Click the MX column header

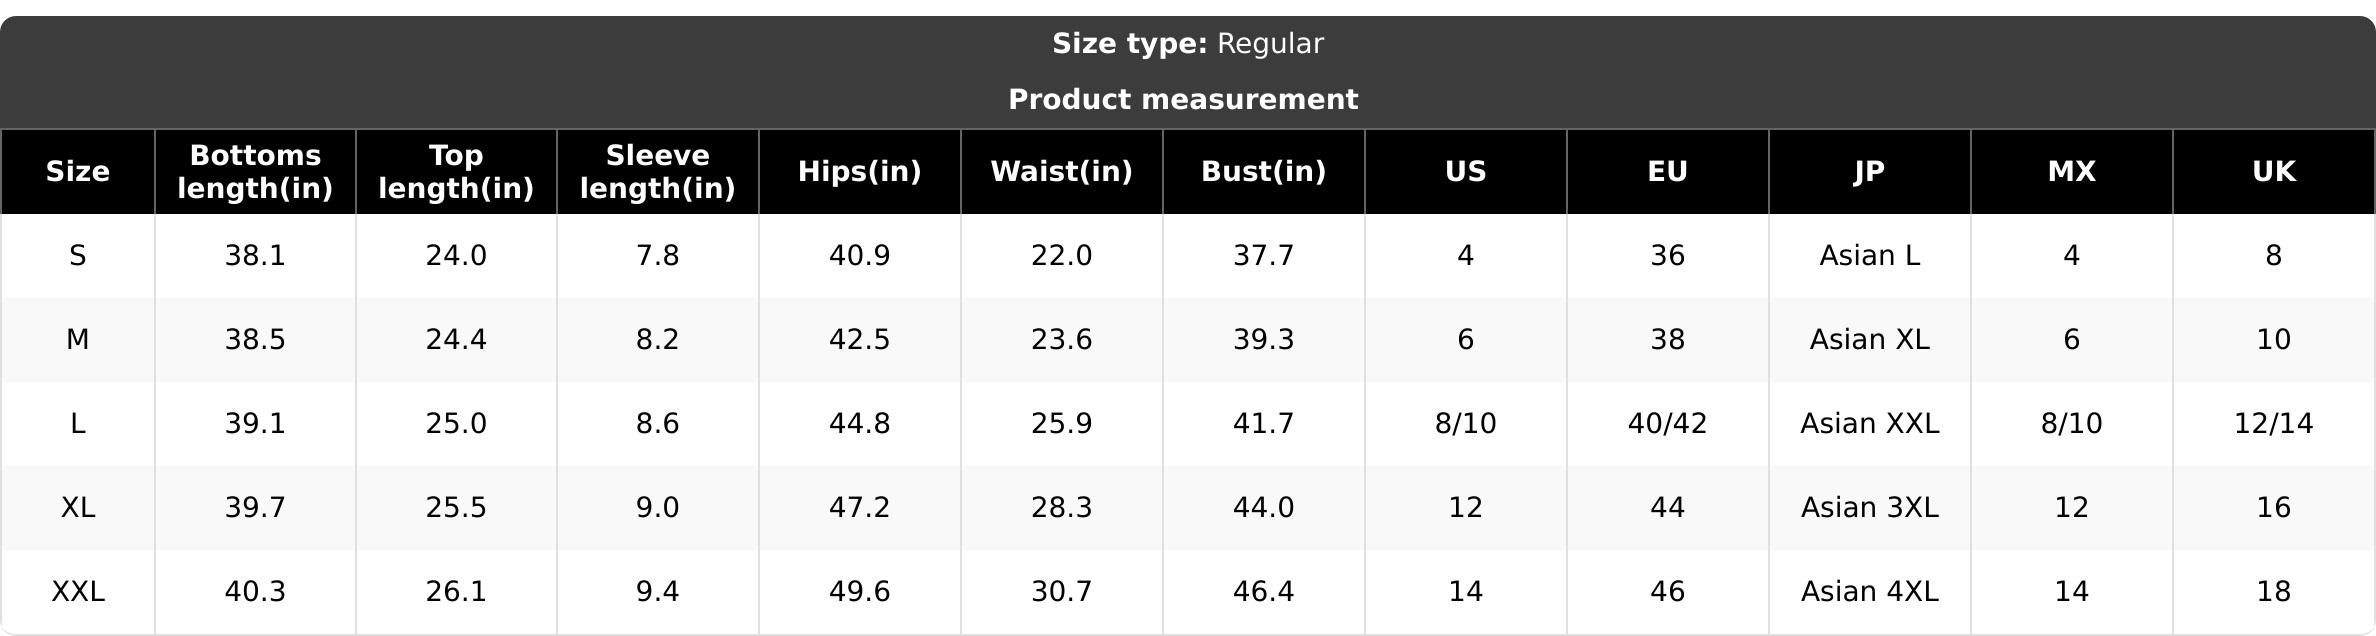[2072, 171]
